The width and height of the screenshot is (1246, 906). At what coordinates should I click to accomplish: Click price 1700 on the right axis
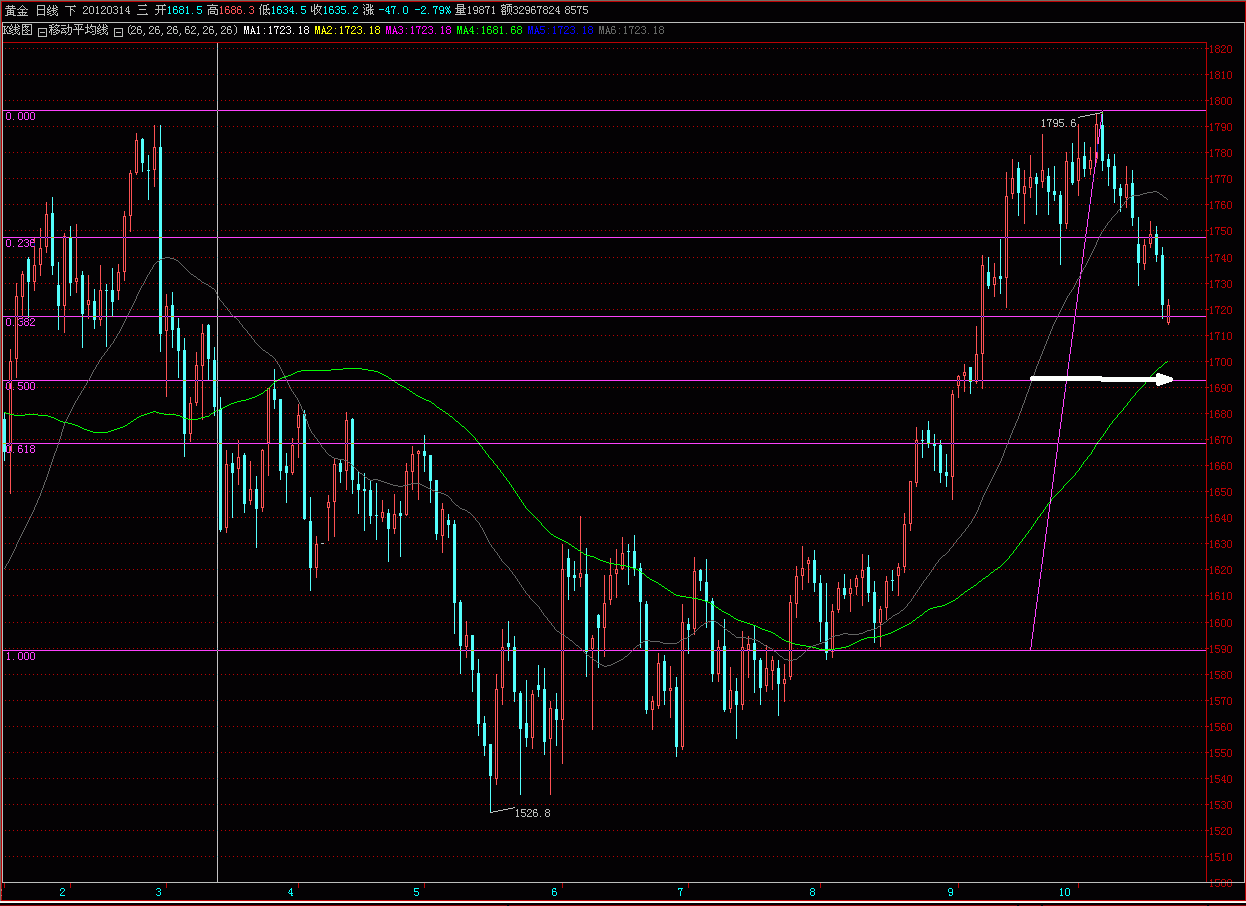1220,362
